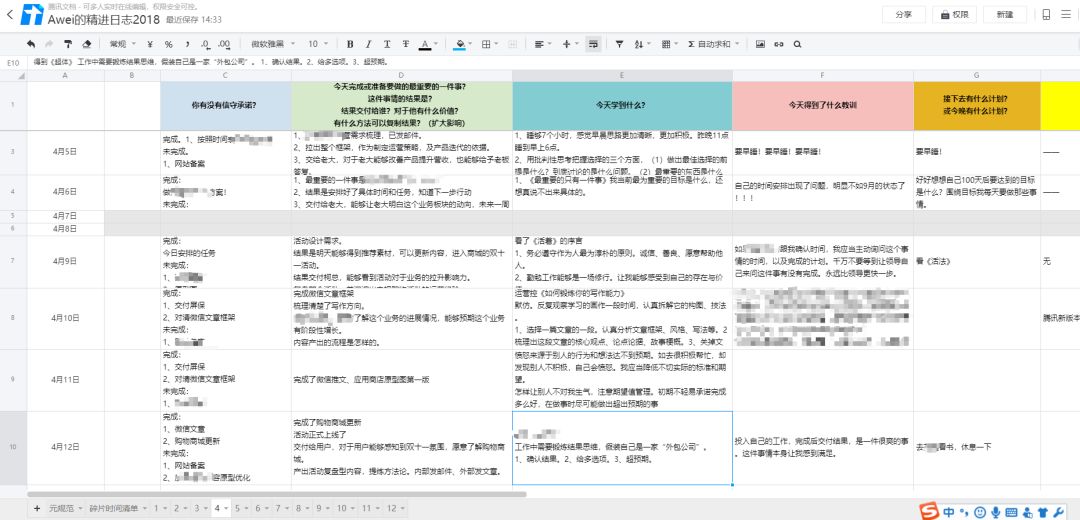Switch to sheet tab 5

238,508
